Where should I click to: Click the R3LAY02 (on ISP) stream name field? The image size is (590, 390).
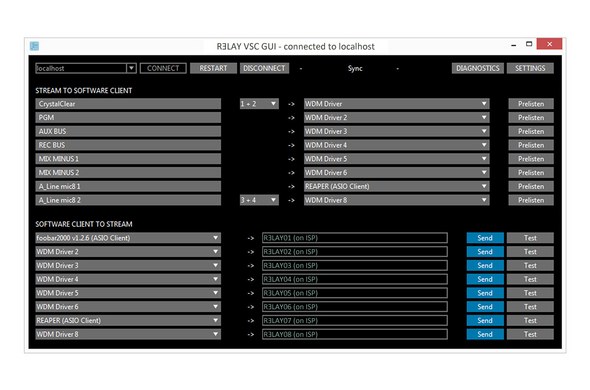click(x=355, y=251)
